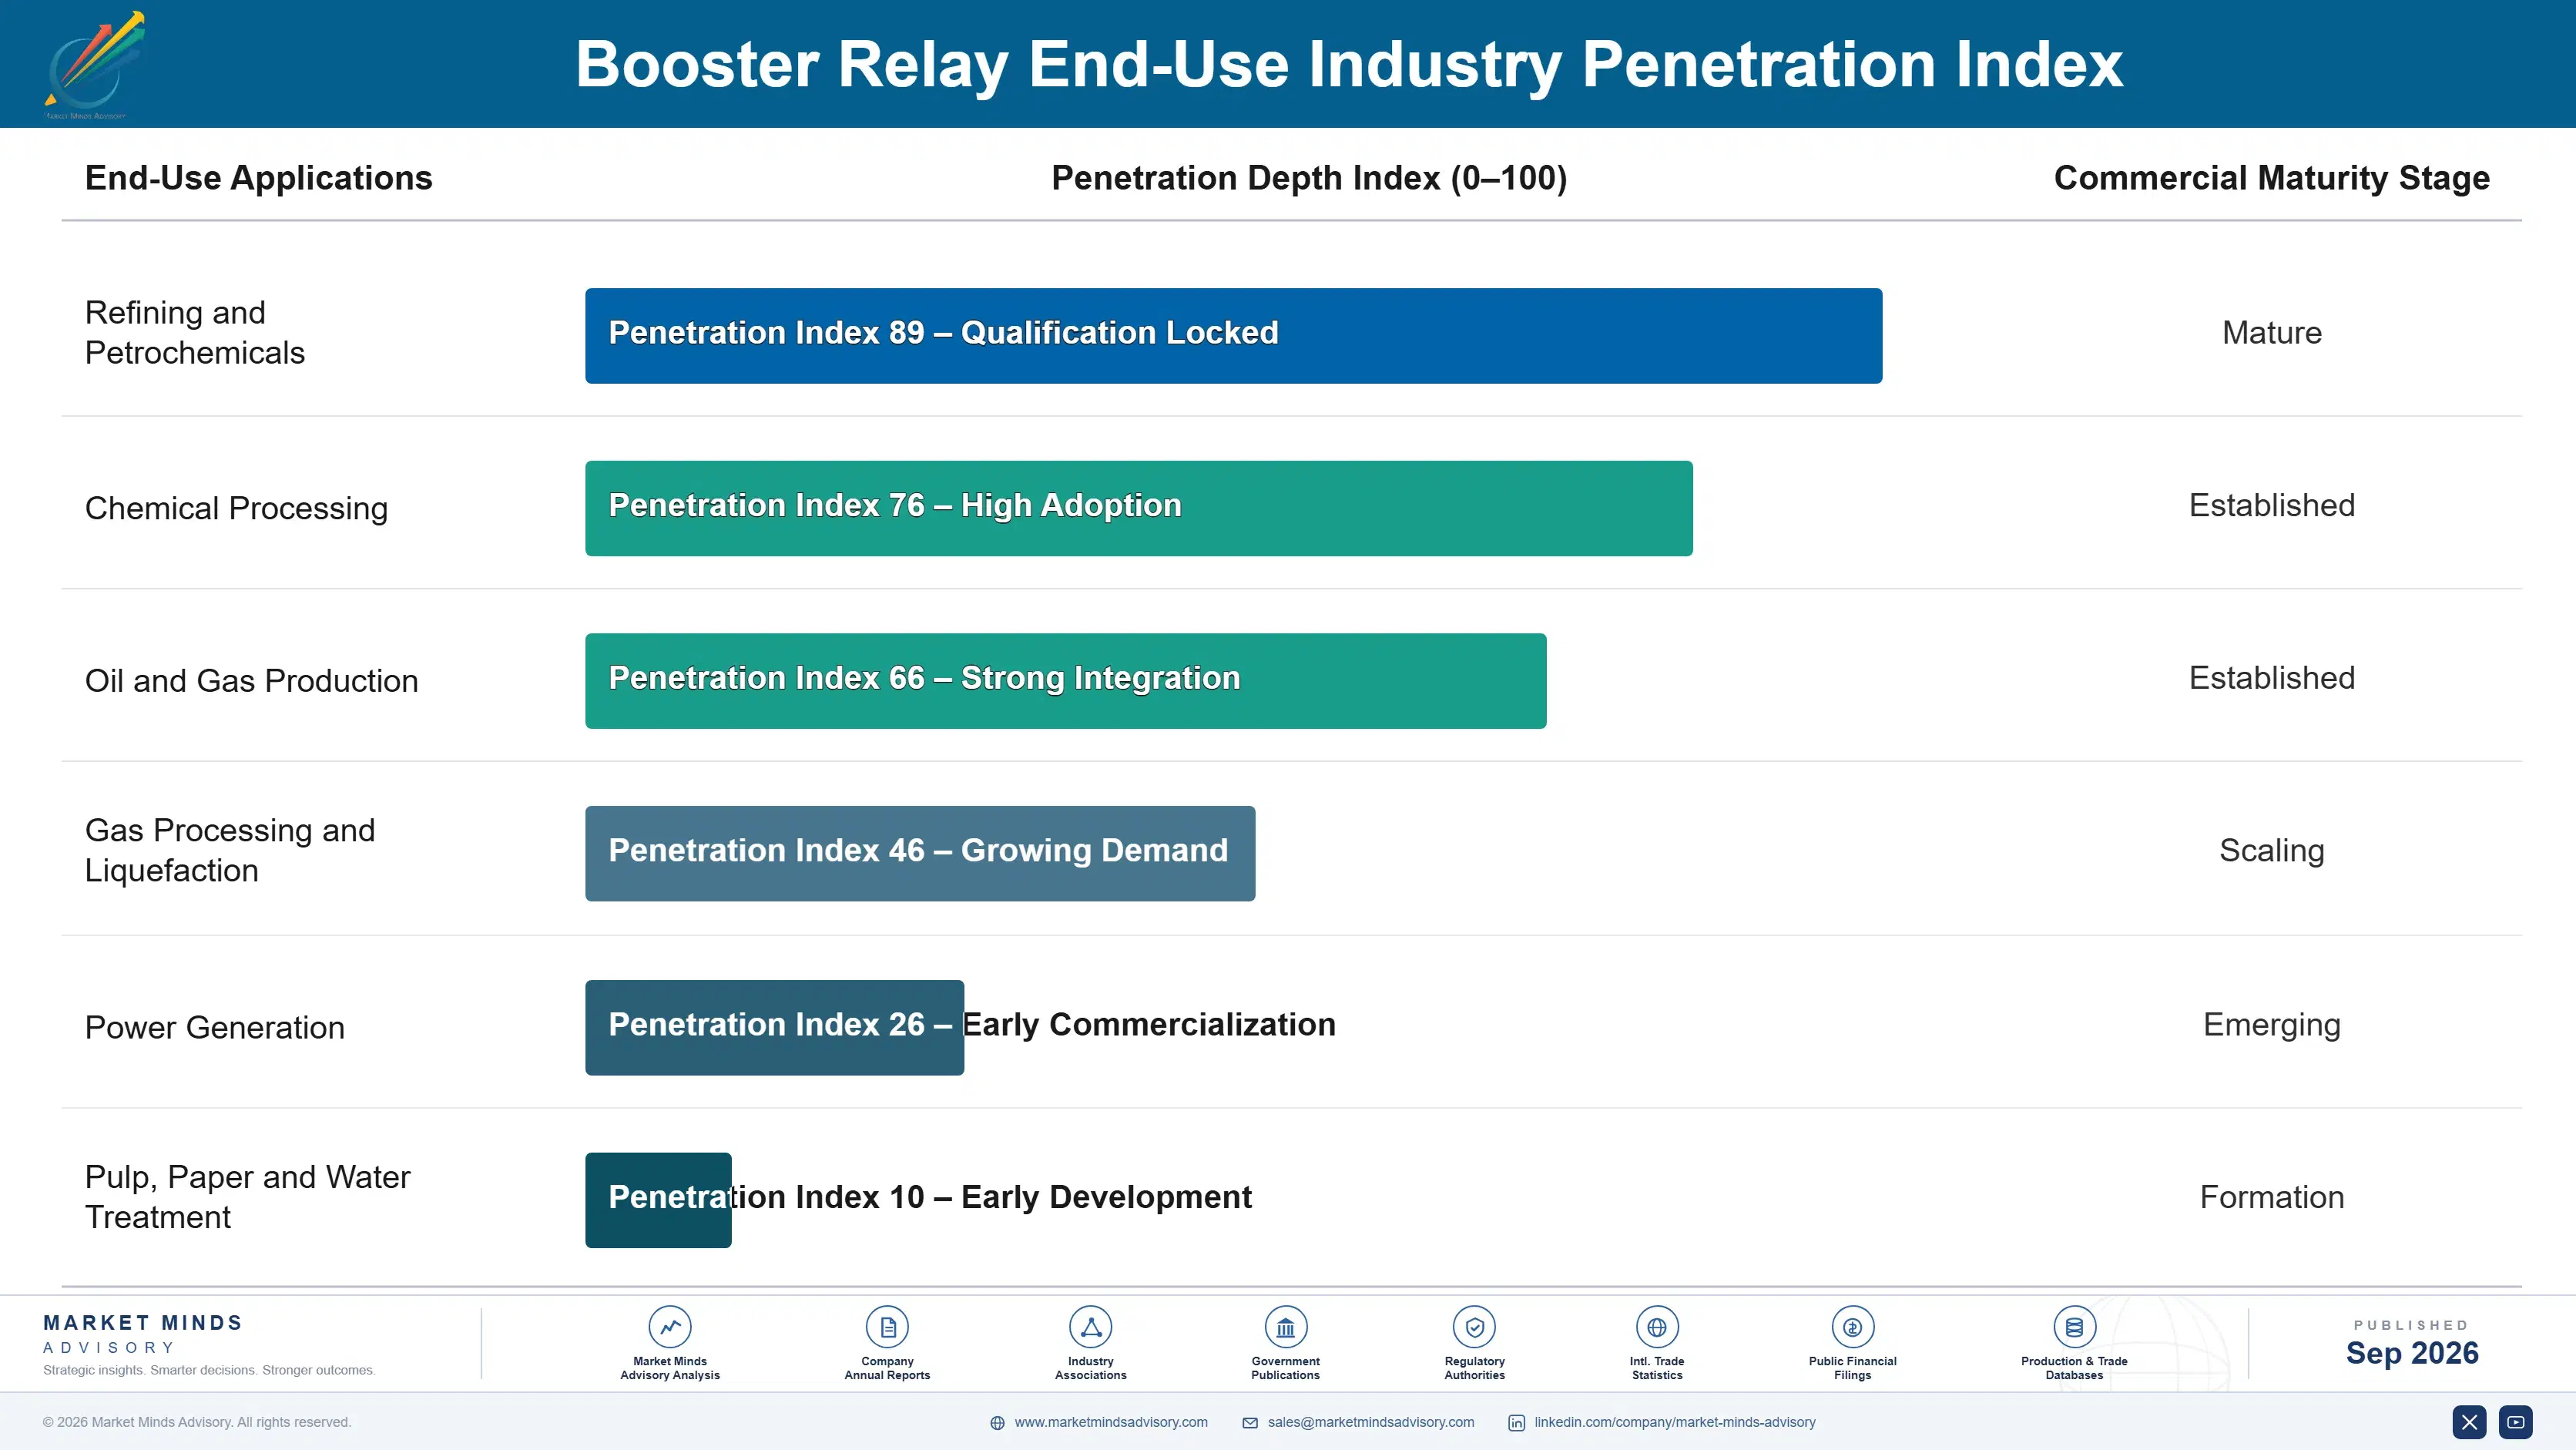
Task: Click the Commercial Maturity Stage header
Action: tap(2271, 178)
